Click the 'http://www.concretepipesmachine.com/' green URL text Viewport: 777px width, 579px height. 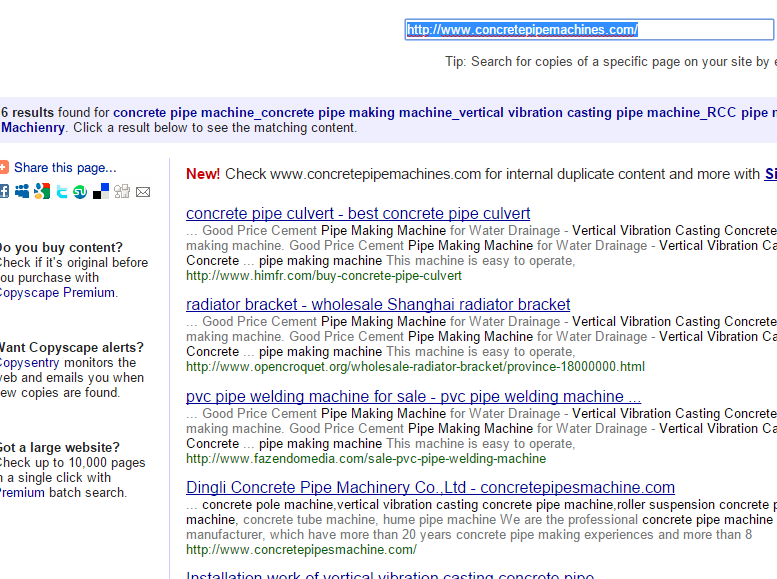click(301, 550)
